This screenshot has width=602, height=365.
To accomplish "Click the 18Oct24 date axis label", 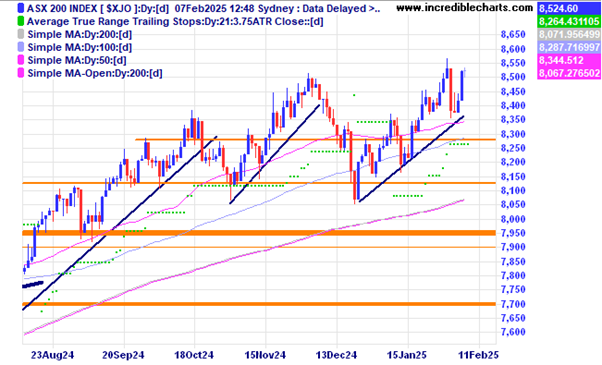I will pyautogui.click(x=194, y=355).
